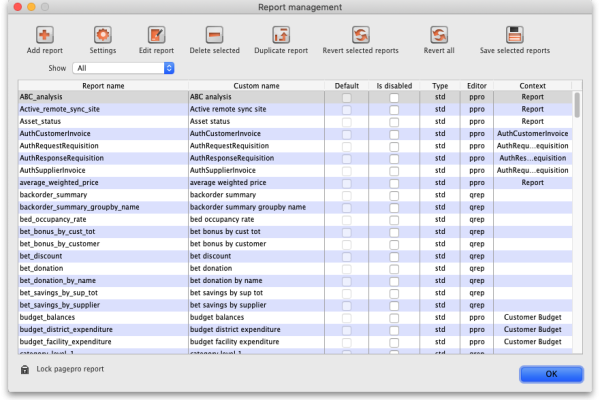Click Delete selected icon
600x400 pixels.
tap(214, 35)
